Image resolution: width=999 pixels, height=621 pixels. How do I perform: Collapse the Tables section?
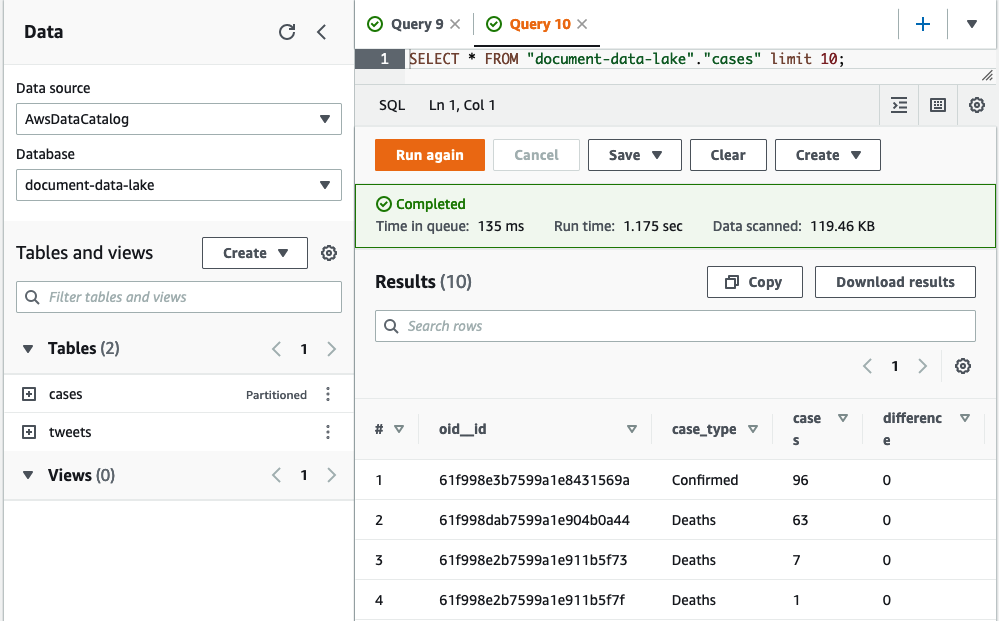[28, 349]
